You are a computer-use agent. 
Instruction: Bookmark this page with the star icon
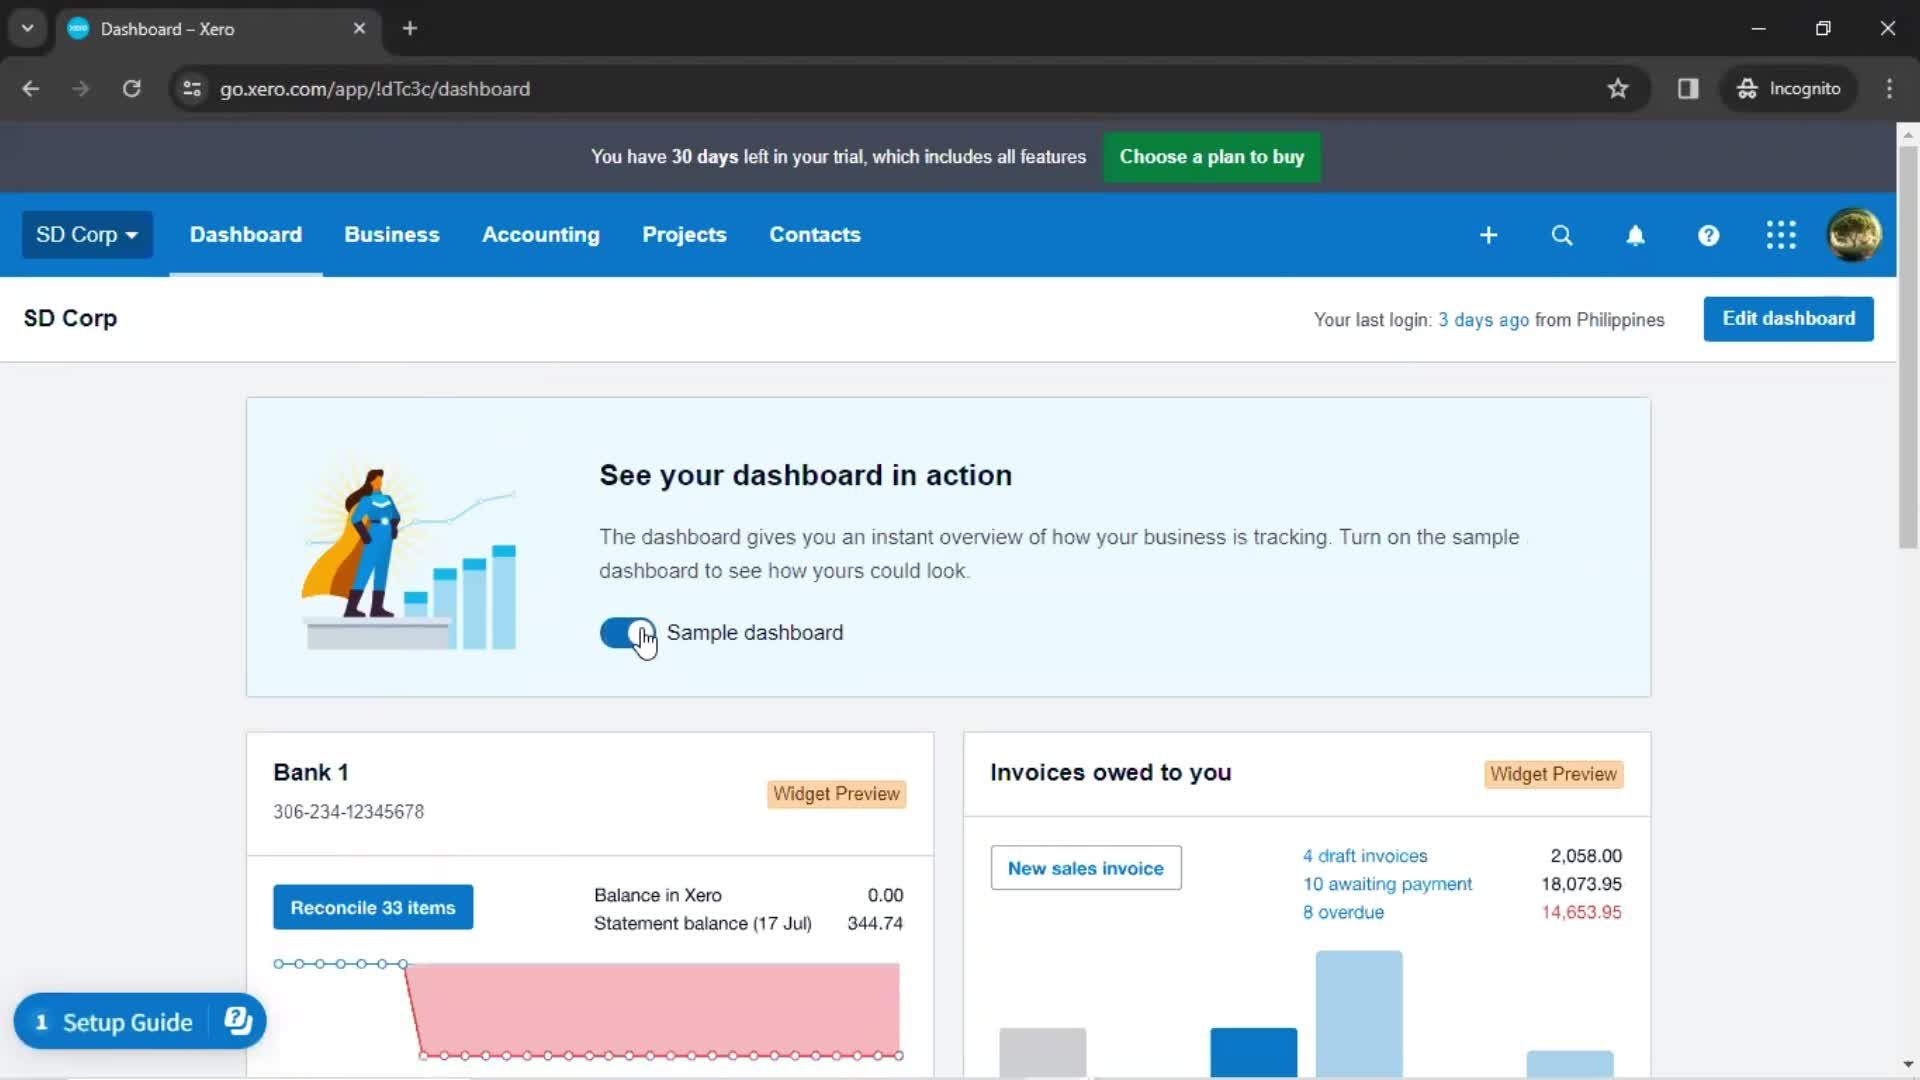pyautogui.click(x=1618, y=89)
